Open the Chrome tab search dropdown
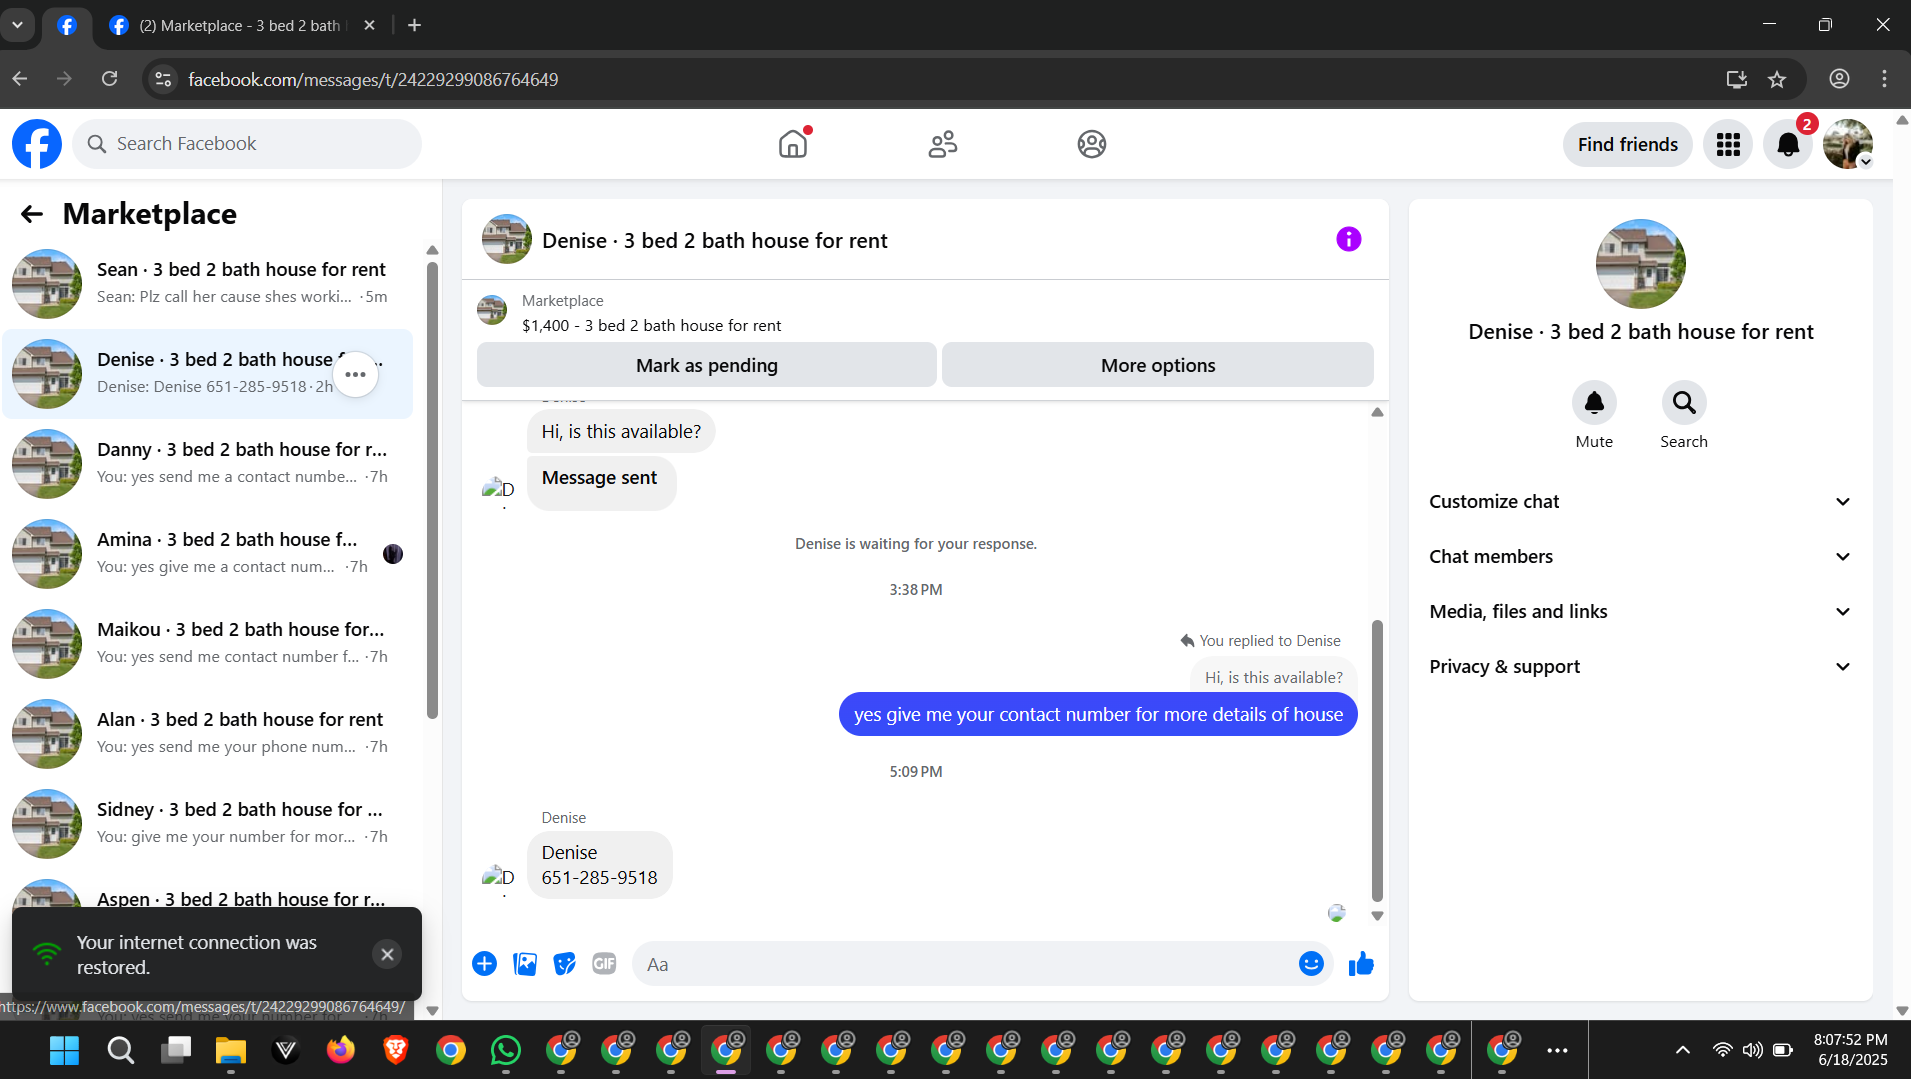This screenshot has width=1911, height=1079. click(17, 25)
